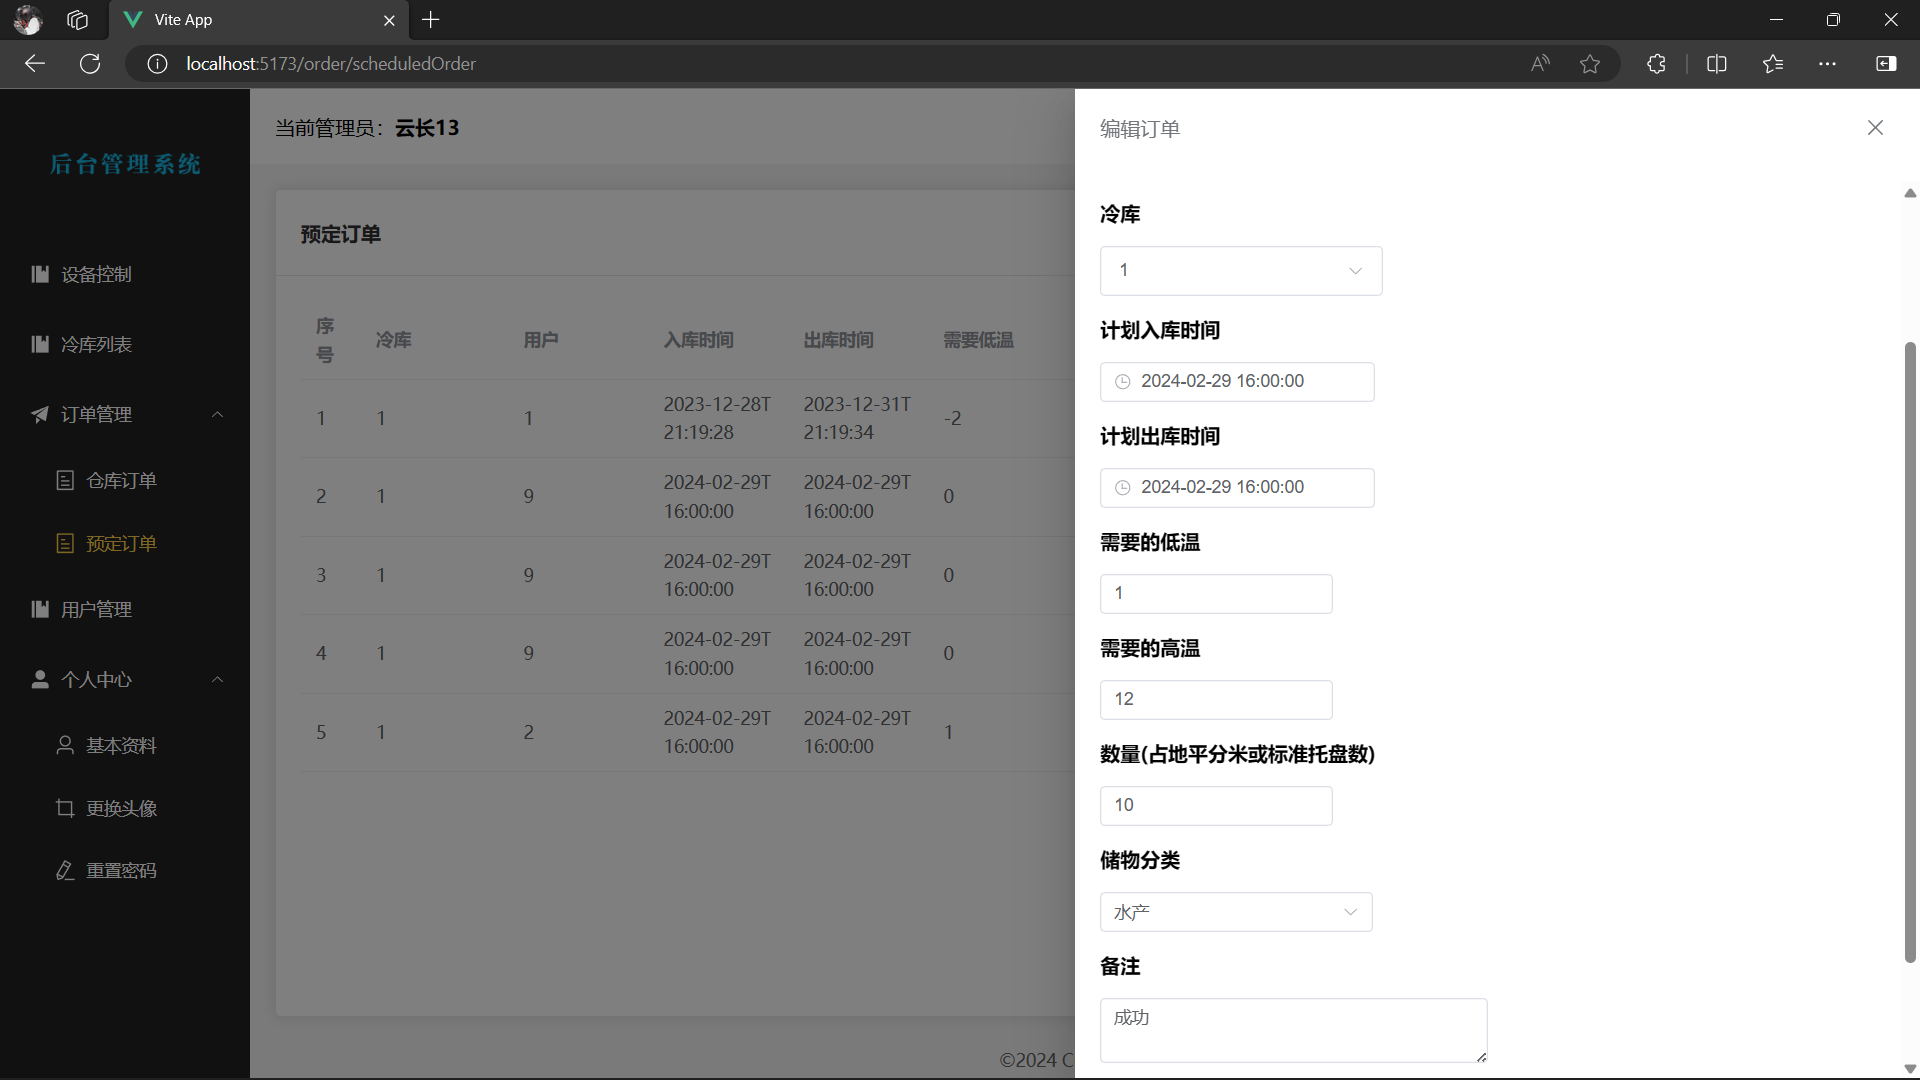
Task: Open the 储物分类 dropdown showing 水产
Action: pos(1235,912)
